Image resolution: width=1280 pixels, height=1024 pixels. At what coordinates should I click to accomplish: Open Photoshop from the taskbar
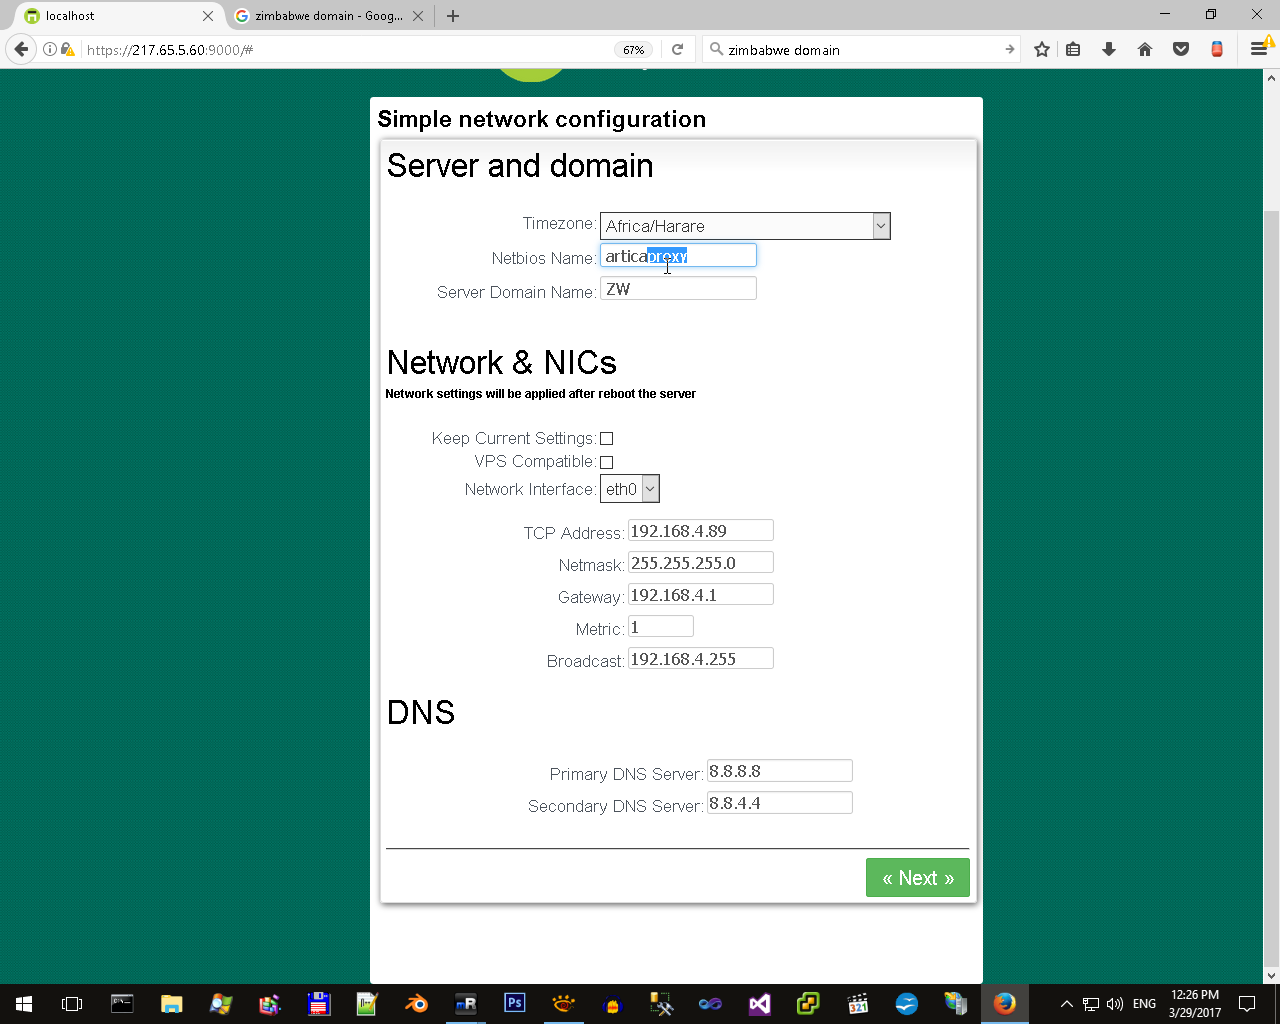tap(515, 1003)
